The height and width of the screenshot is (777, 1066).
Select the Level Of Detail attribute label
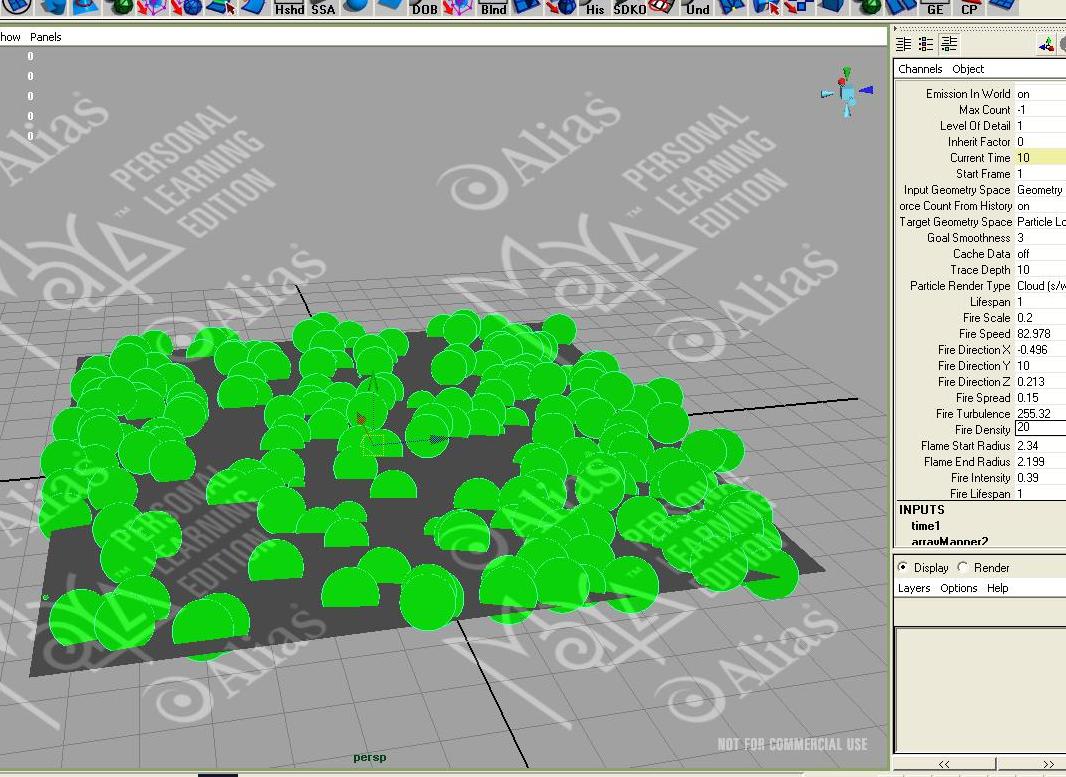[975, 126]
